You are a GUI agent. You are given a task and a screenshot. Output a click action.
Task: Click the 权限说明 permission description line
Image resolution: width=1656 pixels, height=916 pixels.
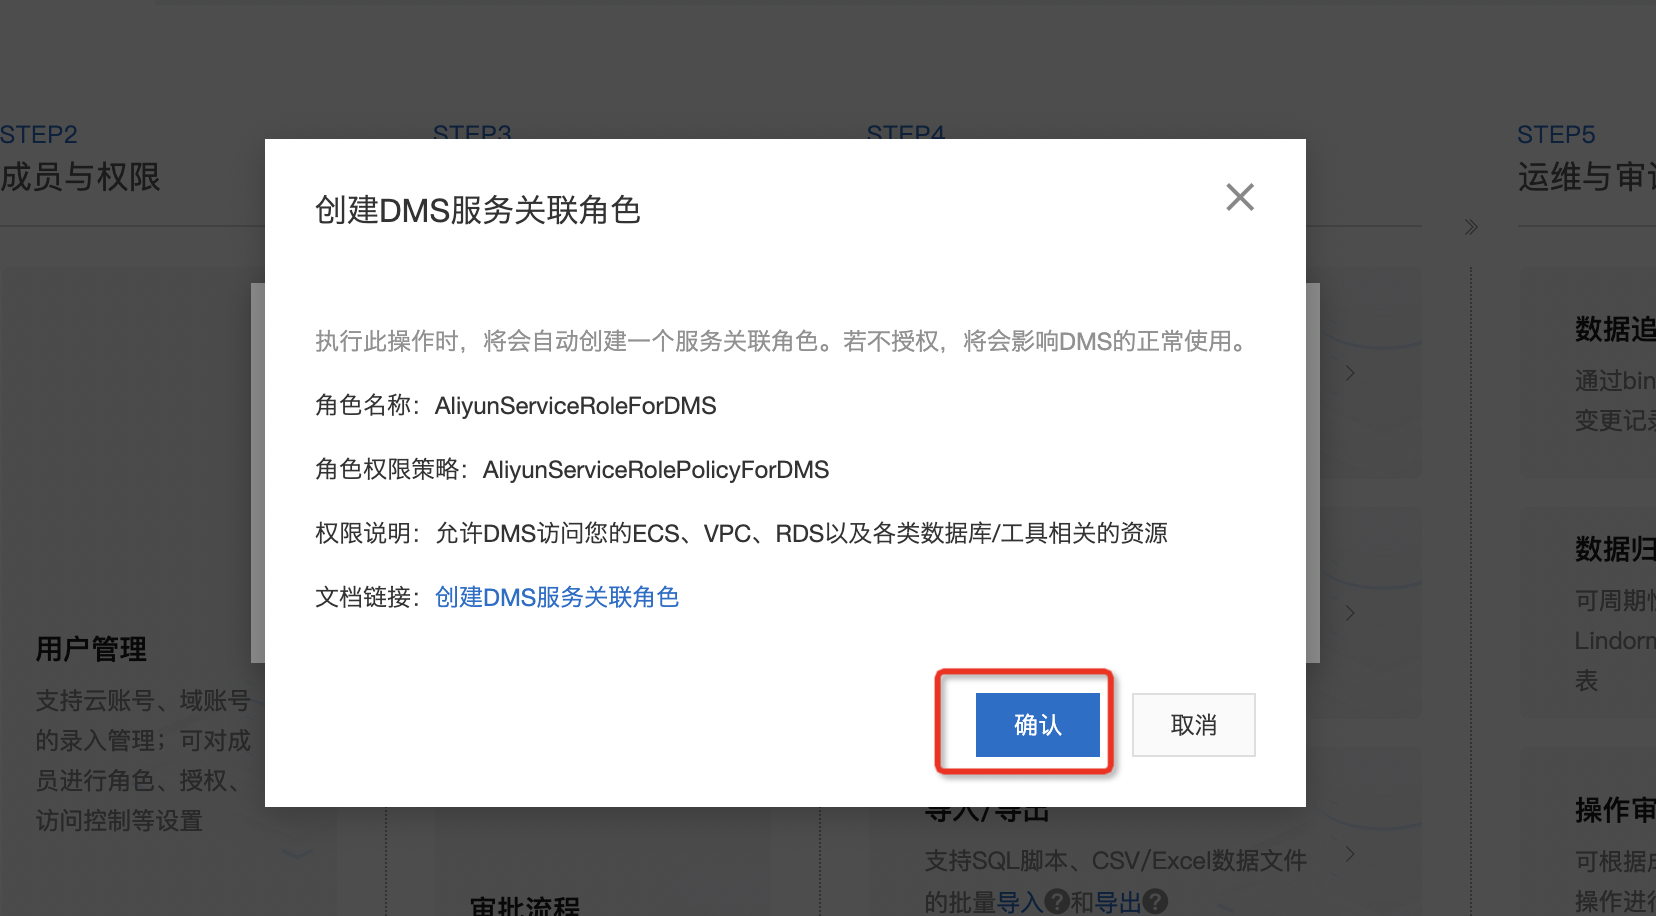pos(741,533)
